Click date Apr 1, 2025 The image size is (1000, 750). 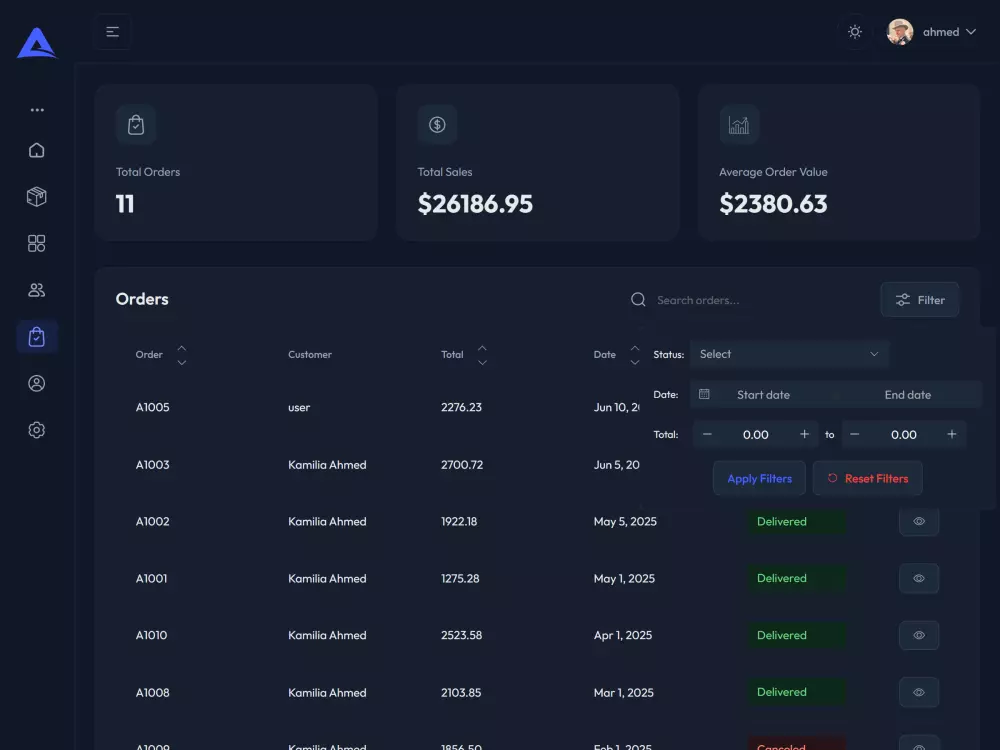pyautogui.click(x=623, y=635)
